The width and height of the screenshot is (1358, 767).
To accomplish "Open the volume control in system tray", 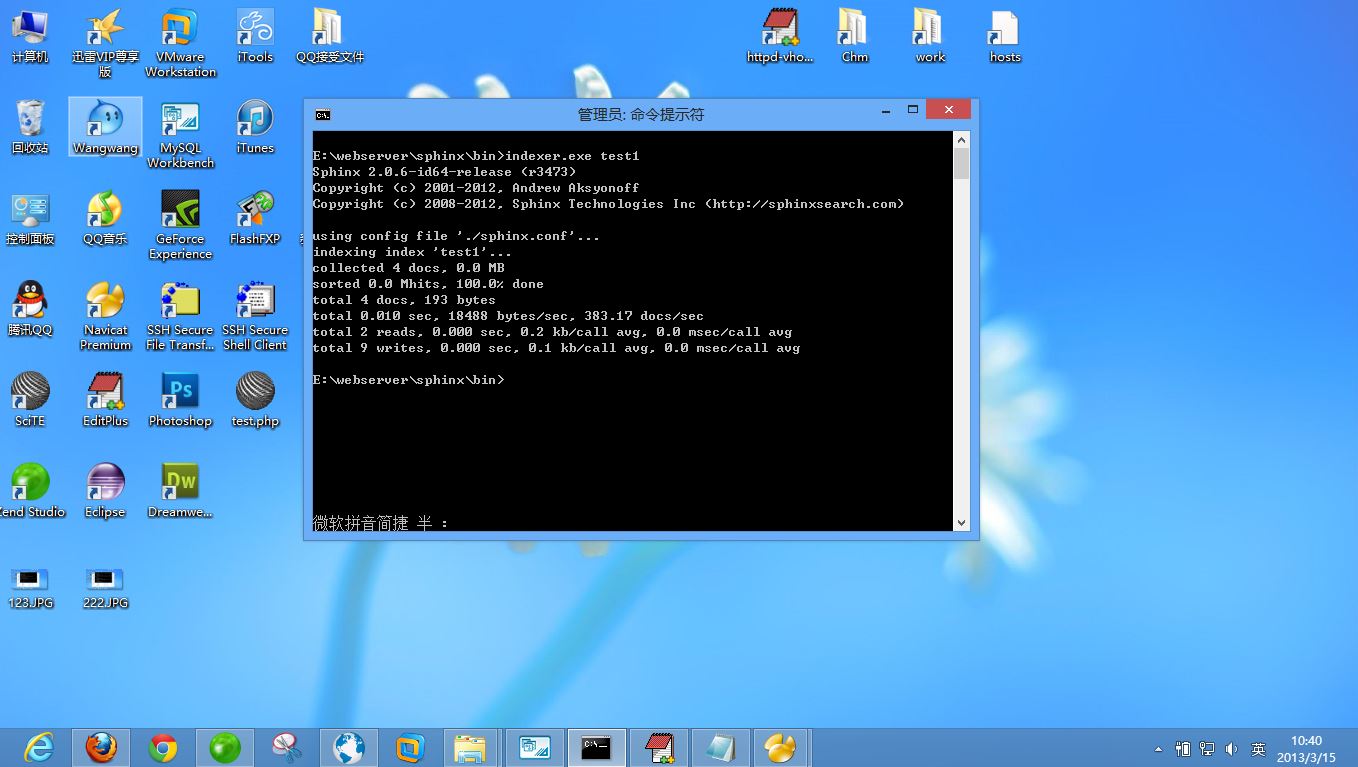I will coord(1232,748).
